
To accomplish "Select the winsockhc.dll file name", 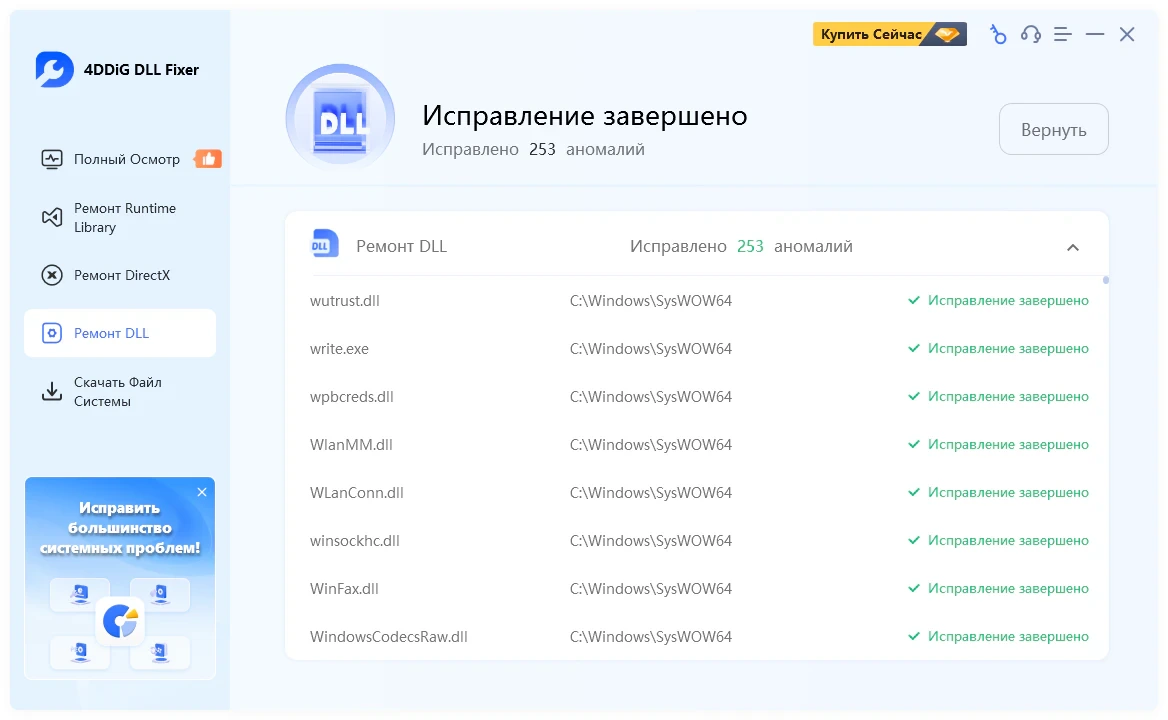I will pos(355,541).
